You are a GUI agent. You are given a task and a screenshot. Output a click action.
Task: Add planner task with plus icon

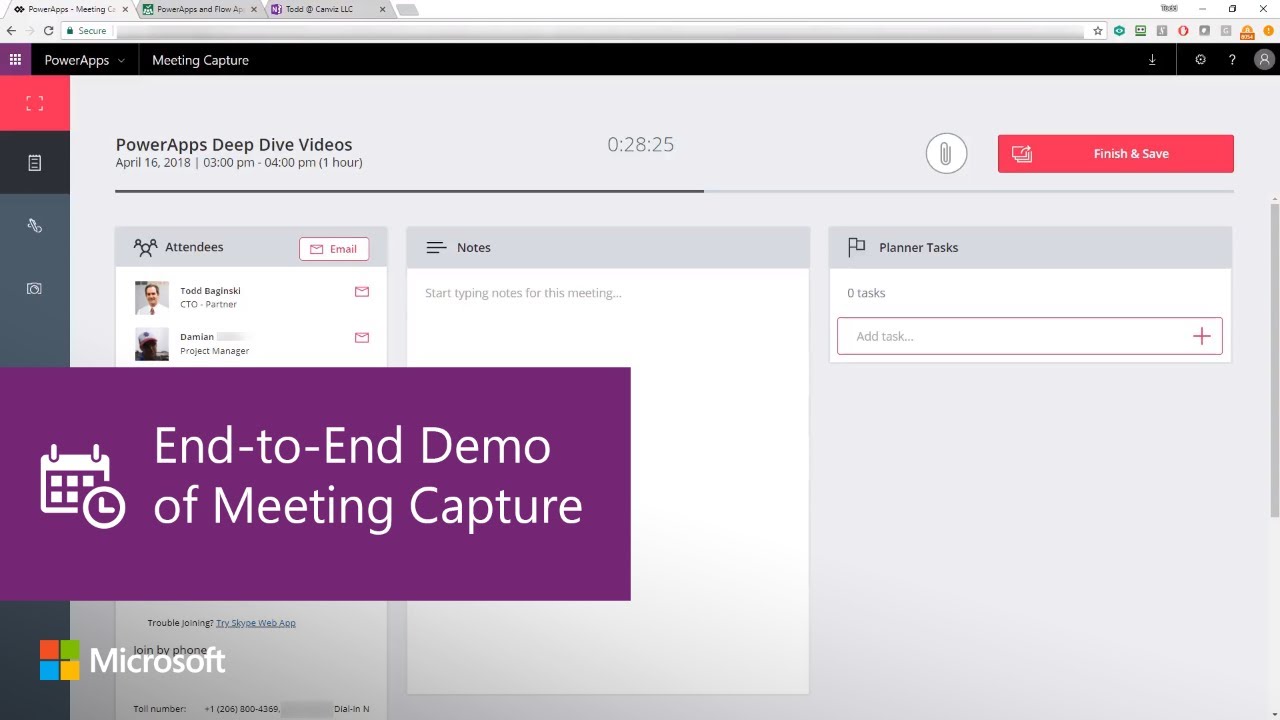(x=1202, y=336)
